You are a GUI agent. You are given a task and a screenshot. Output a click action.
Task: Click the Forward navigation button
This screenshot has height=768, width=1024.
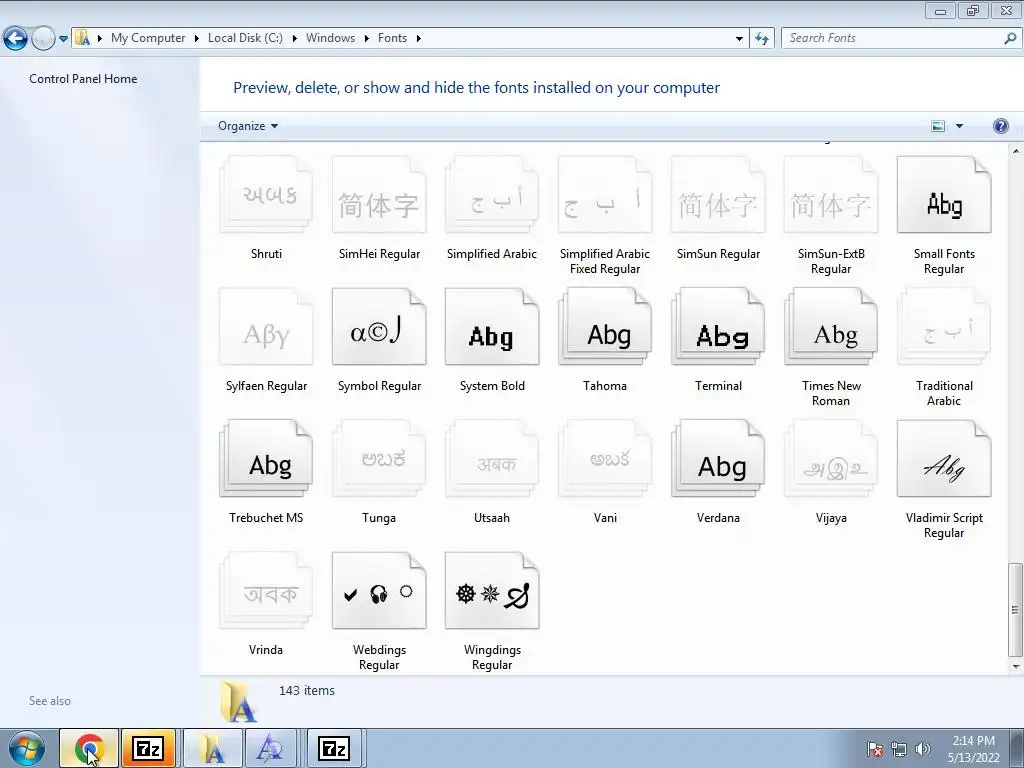(43, 39)
